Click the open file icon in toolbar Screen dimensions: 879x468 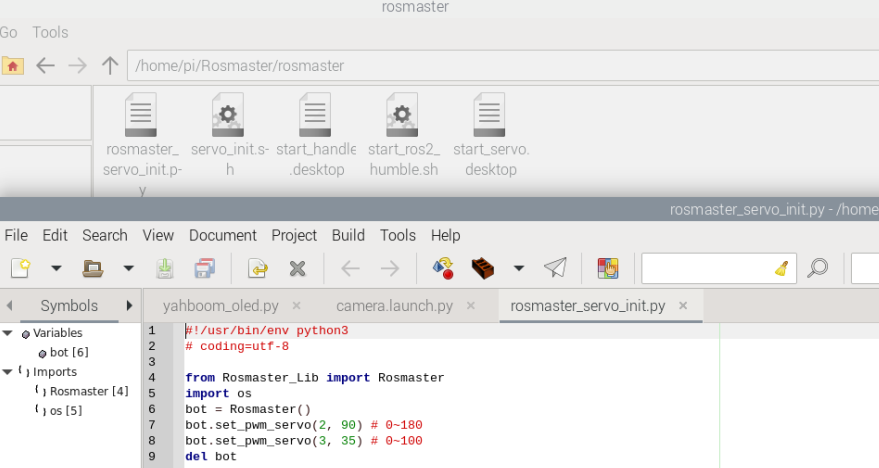pyautogui.click(x=93, y=268)
